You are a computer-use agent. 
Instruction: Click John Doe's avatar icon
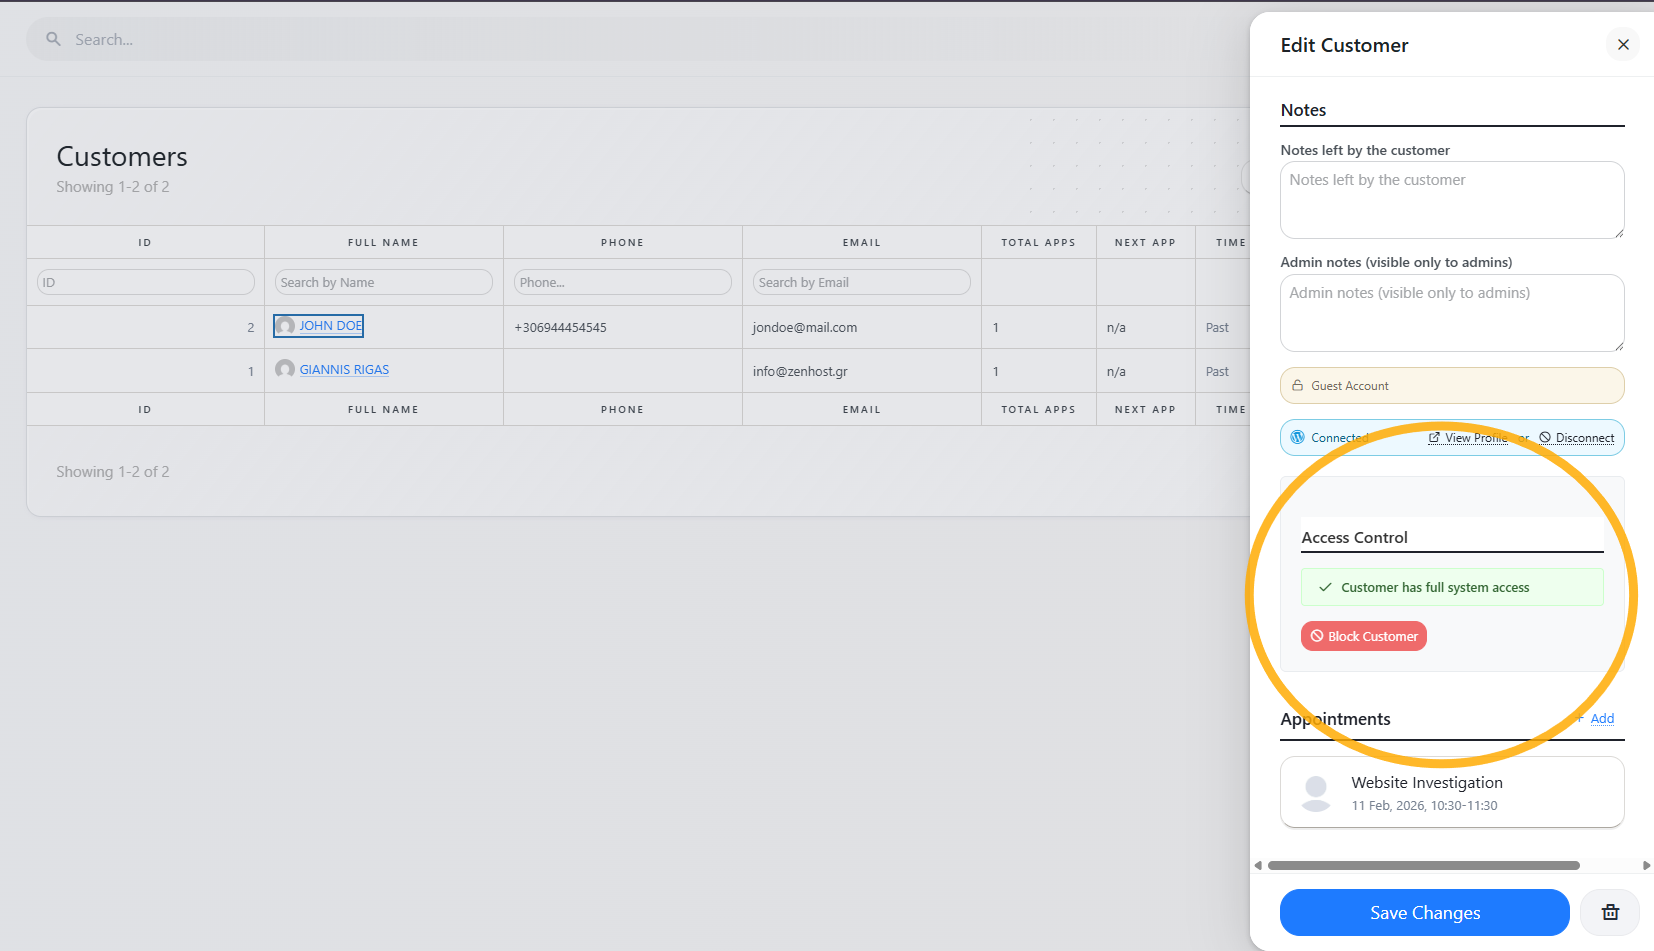pos(285,326)
